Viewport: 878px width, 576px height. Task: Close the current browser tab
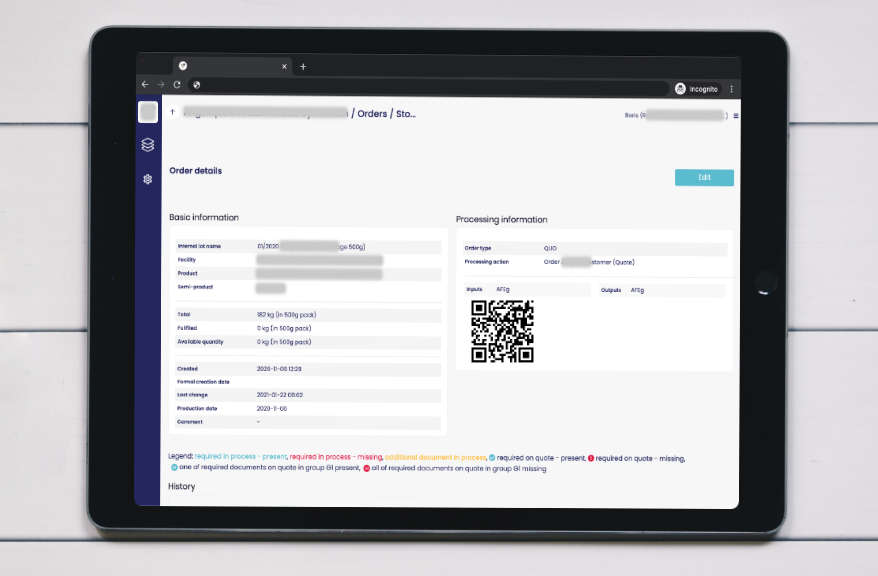click(284, 67)
